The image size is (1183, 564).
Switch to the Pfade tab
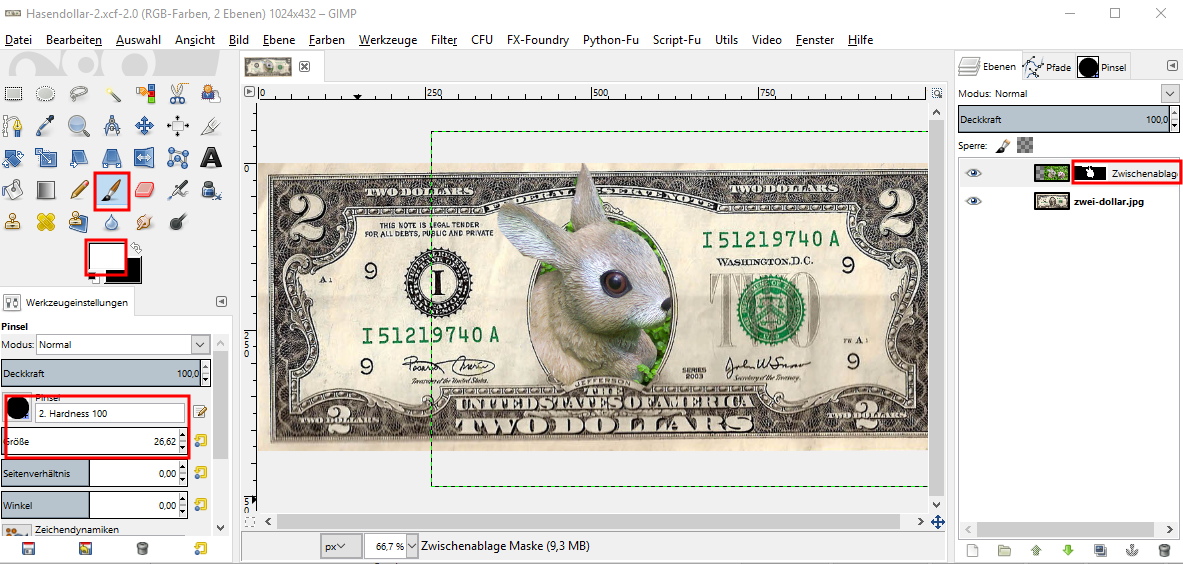coord(1046,67)
